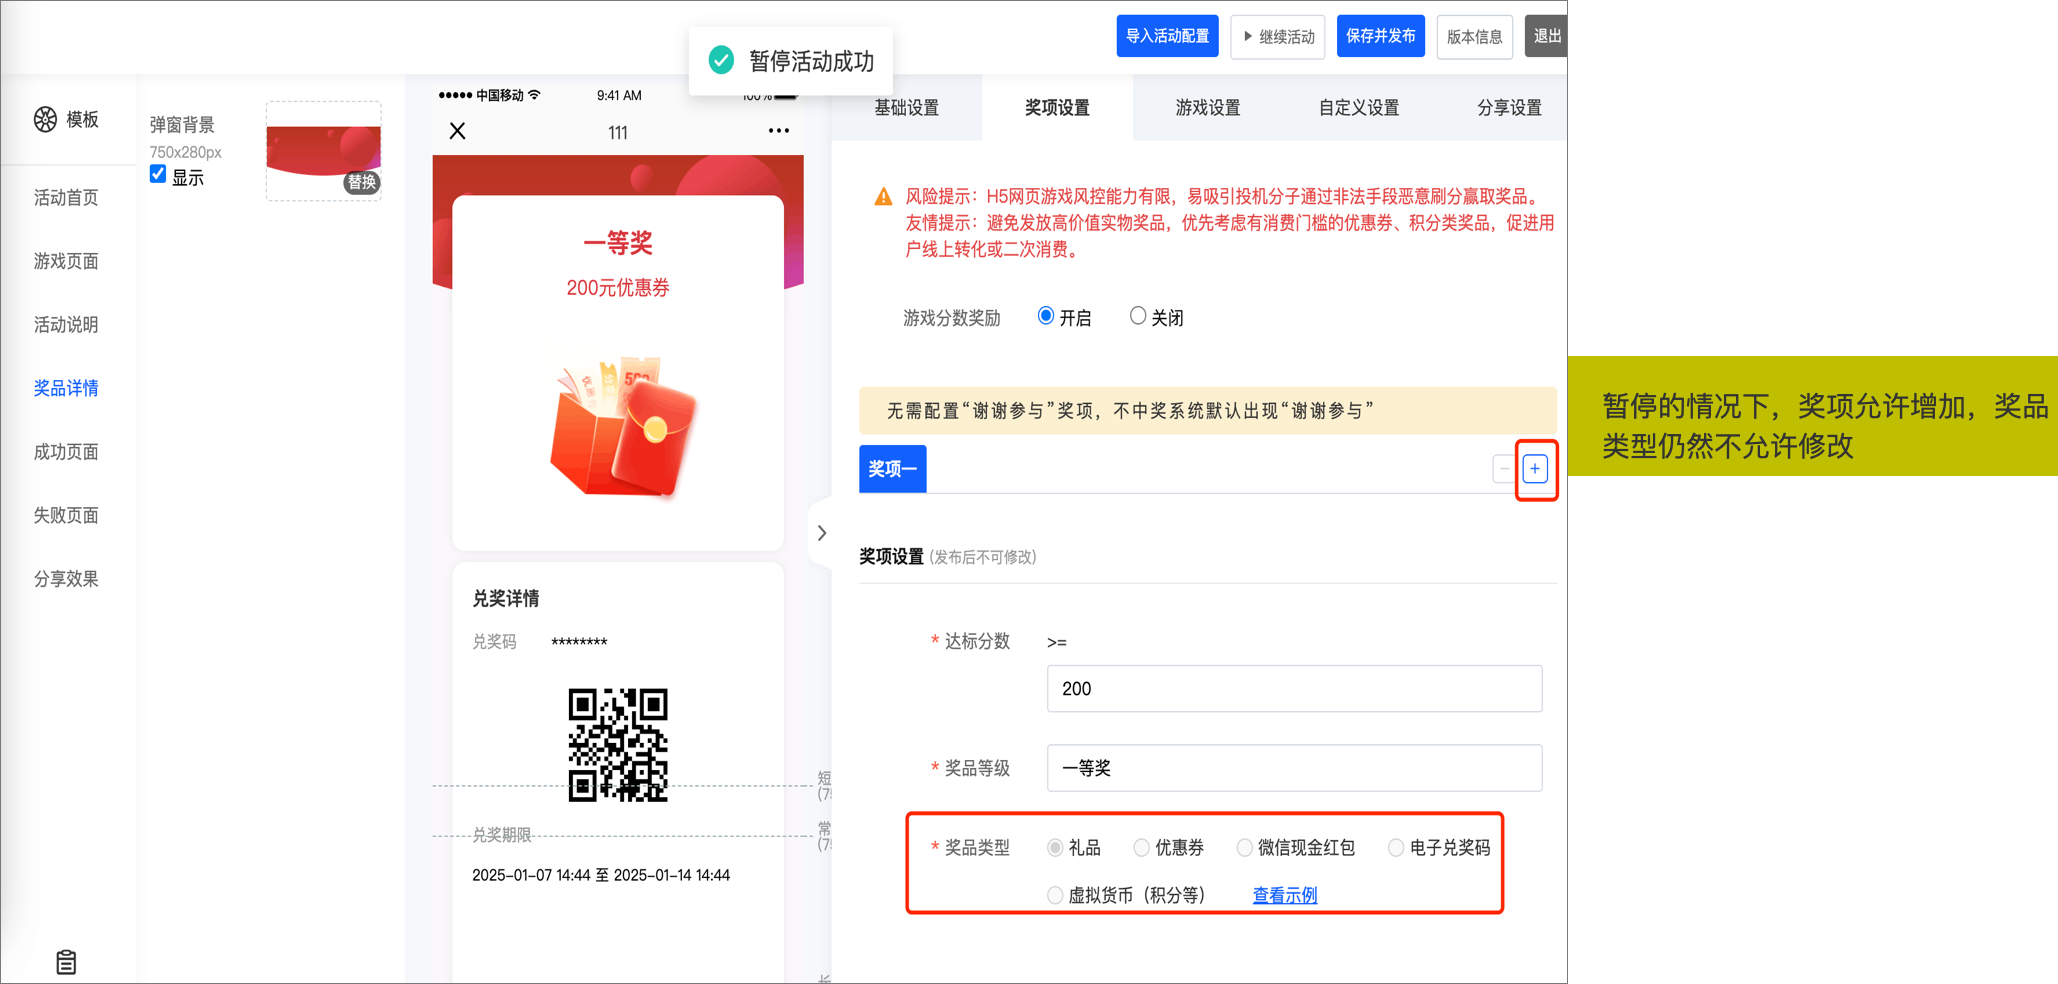
Task: Click the 达标分数 input field
Action: click(1293, 689)
